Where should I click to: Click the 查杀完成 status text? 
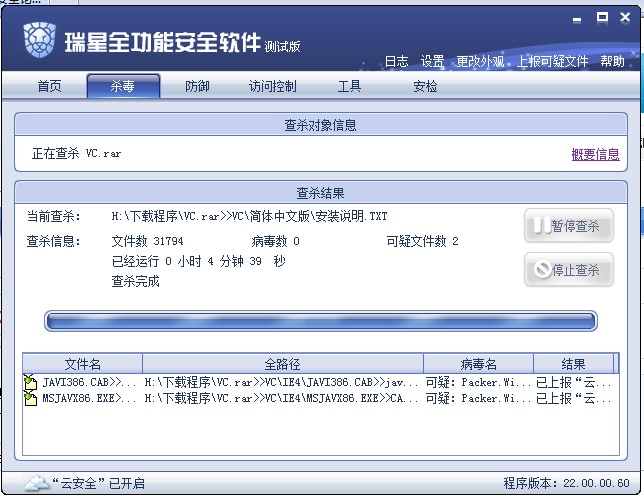click(x=135, y=281)
